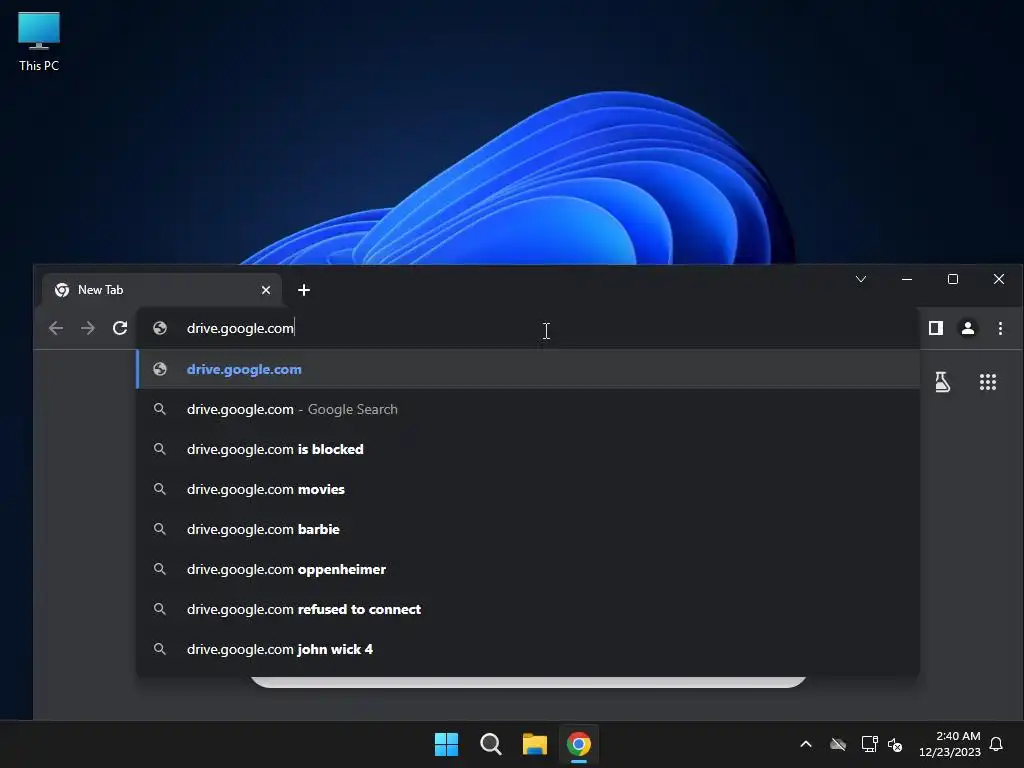Click Google Chrome taskbar icon

(579, 744)
